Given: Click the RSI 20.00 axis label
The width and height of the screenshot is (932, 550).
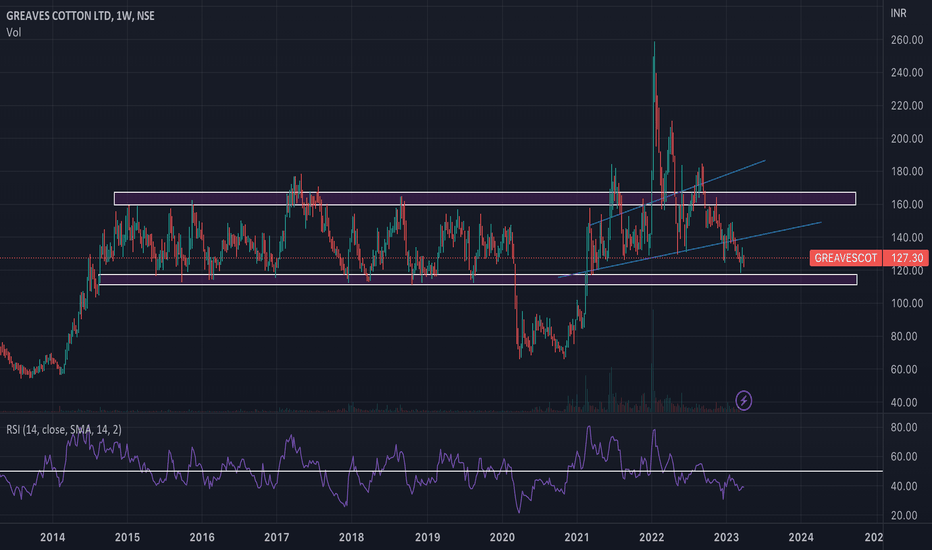Looking at the screenshot, I should tap(904, 516).
